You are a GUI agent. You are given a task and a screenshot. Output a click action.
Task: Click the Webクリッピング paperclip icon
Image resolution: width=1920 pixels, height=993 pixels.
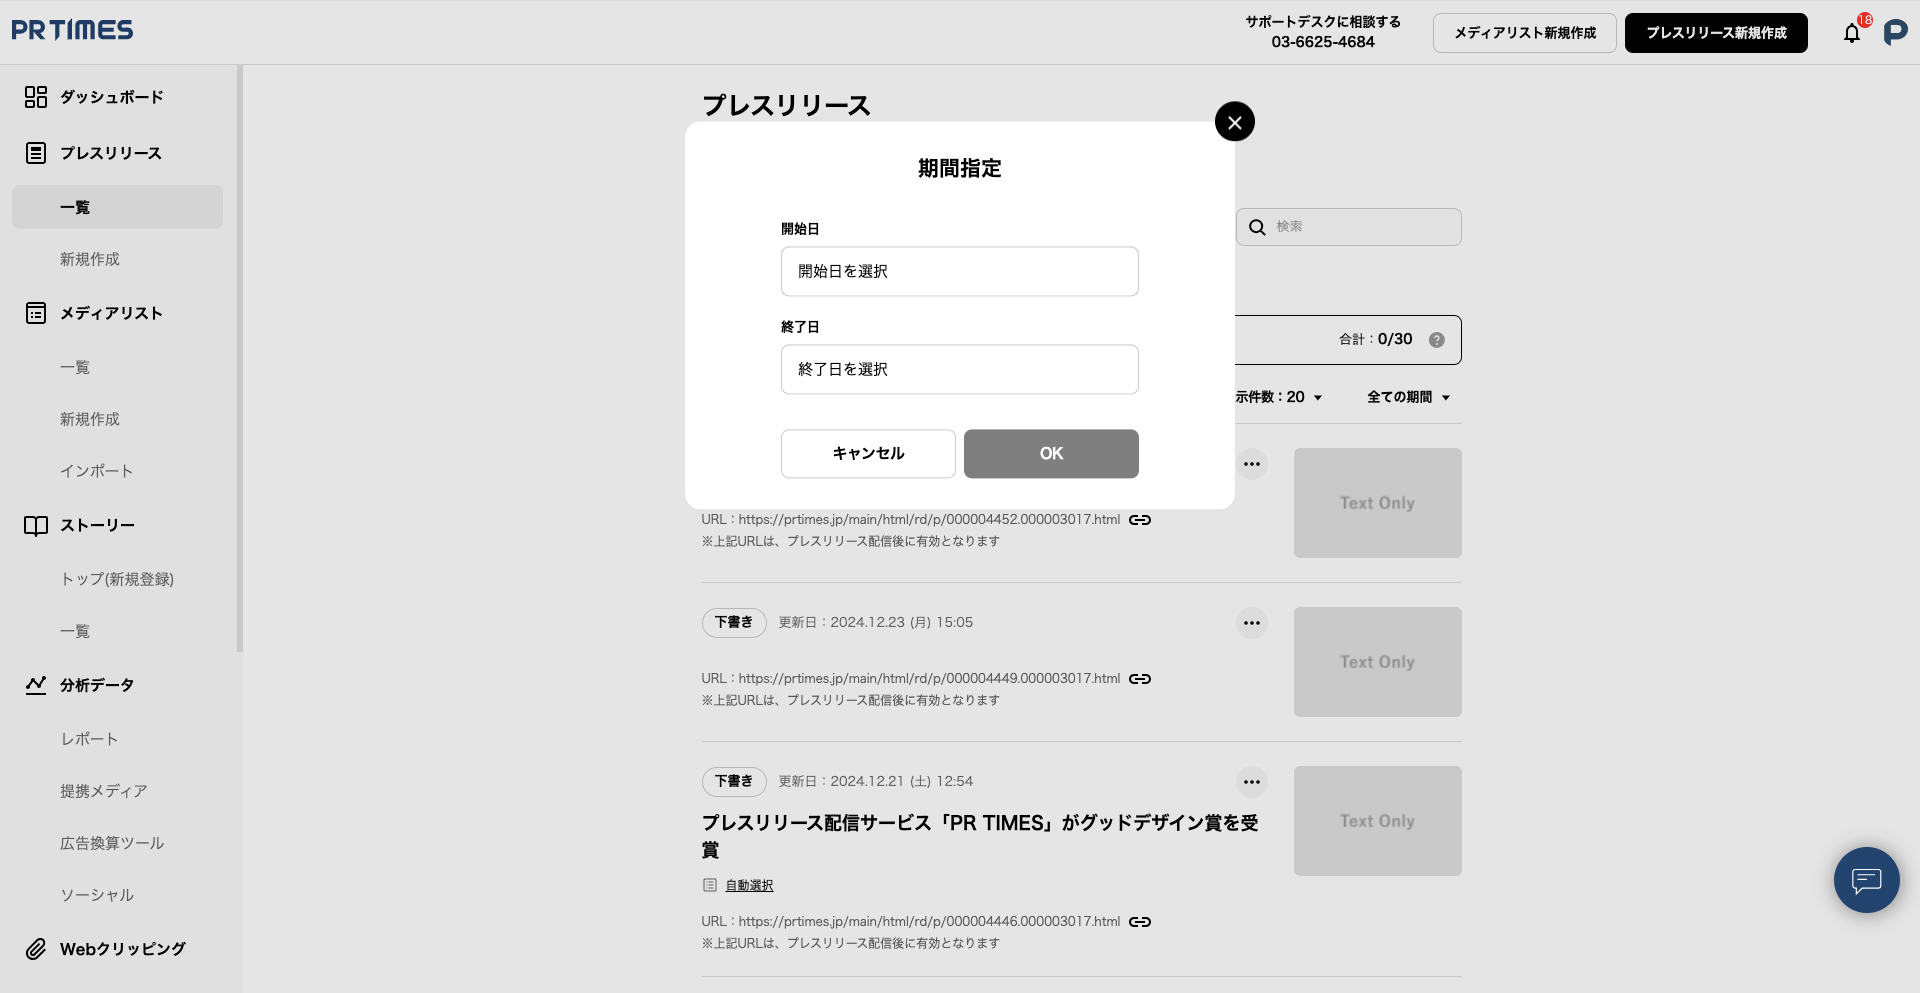tap(36, 949)
